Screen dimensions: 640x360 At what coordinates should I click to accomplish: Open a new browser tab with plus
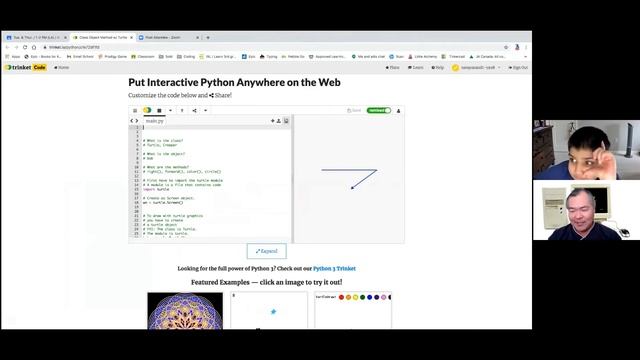pos(208,37)
